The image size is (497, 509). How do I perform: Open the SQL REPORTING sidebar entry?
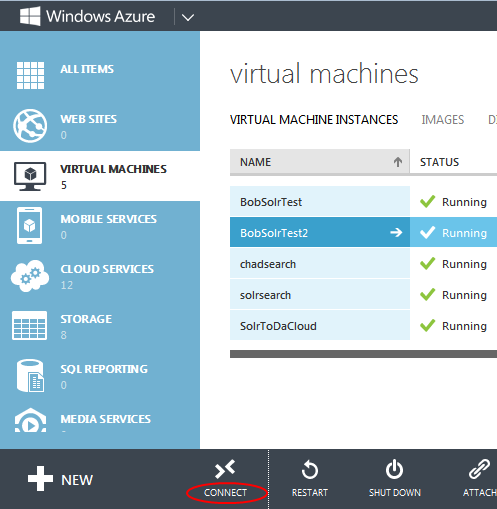pyautogui.click(x=100, y=376)
